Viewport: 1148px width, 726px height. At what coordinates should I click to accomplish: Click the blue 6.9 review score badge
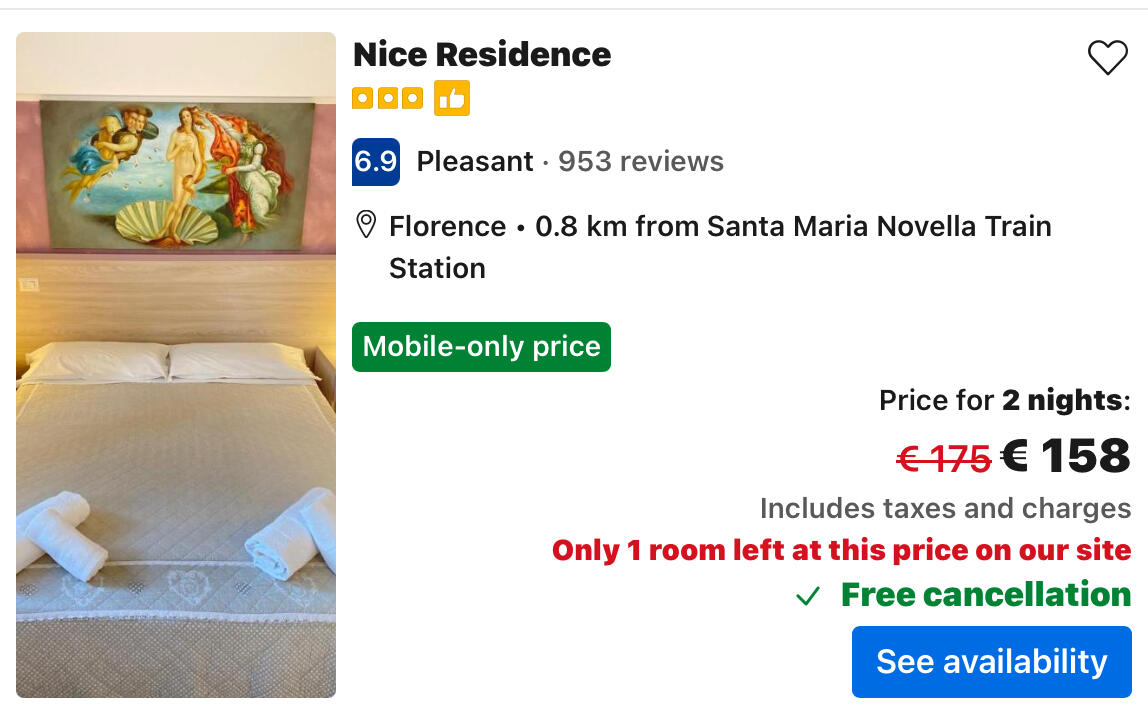click(376, 162)
